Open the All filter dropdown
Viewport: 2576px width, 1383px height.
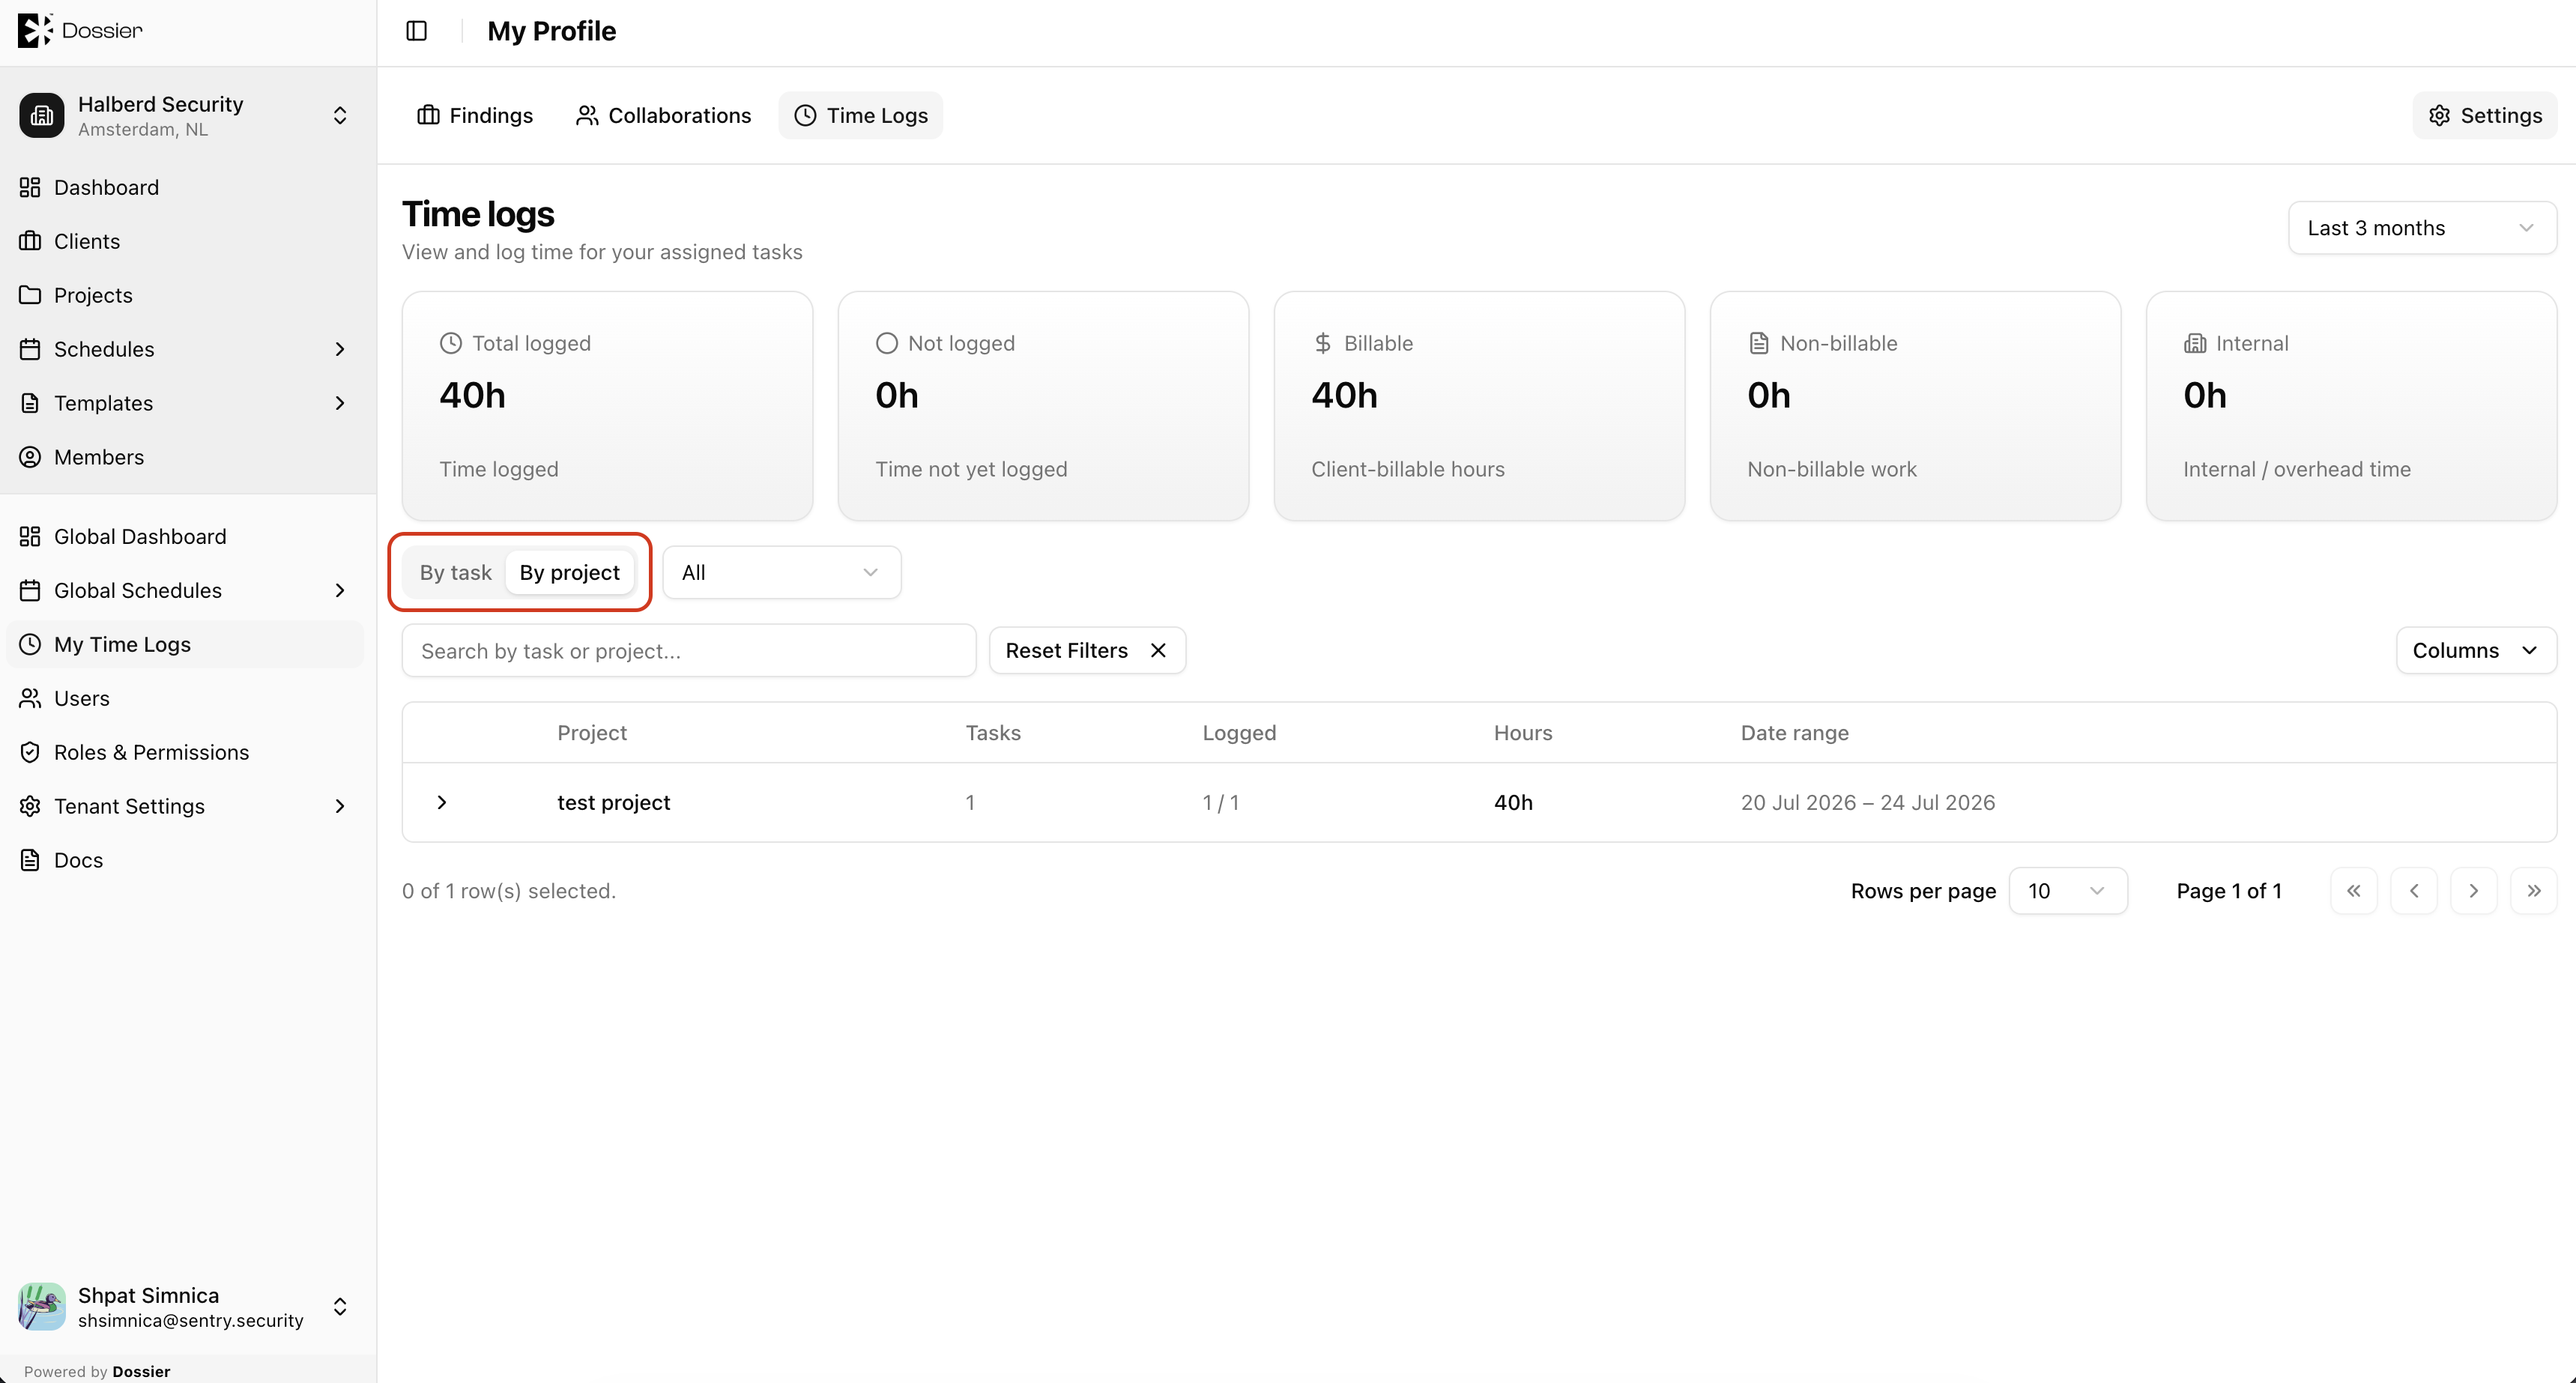(x=781, y=572)
